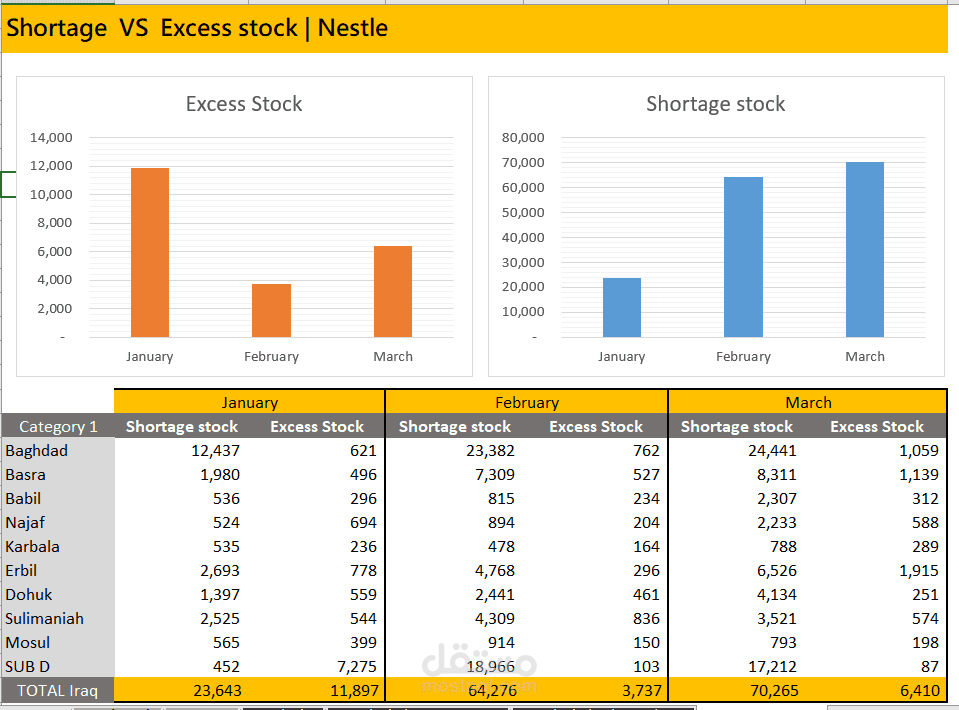Viewport: 959px width, 710px height.
Task: Select the sheet title cell mentioning Nestle
Action: [x=197, y=28]
